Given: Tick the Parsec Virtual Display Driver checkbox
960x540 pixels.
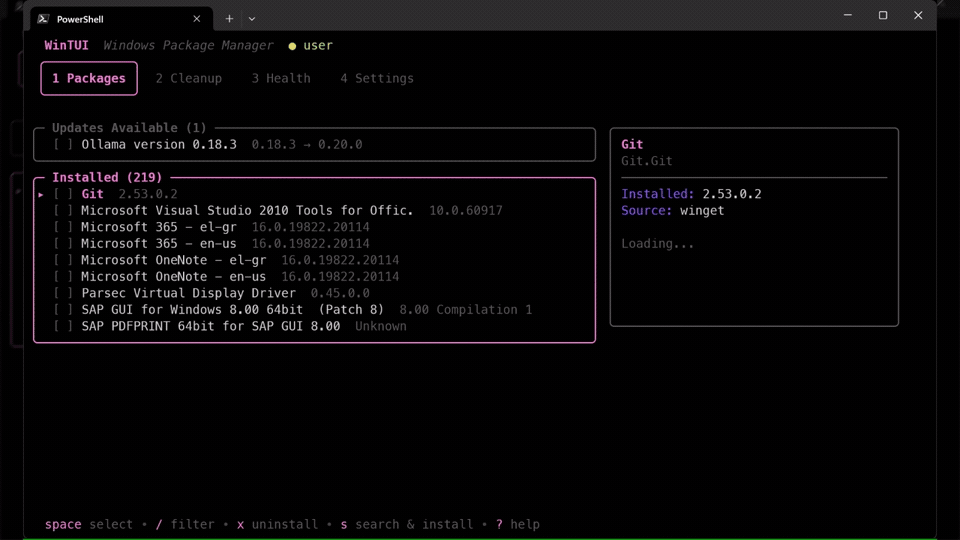Looking at the screenshot, I should (x=63, y=293).
